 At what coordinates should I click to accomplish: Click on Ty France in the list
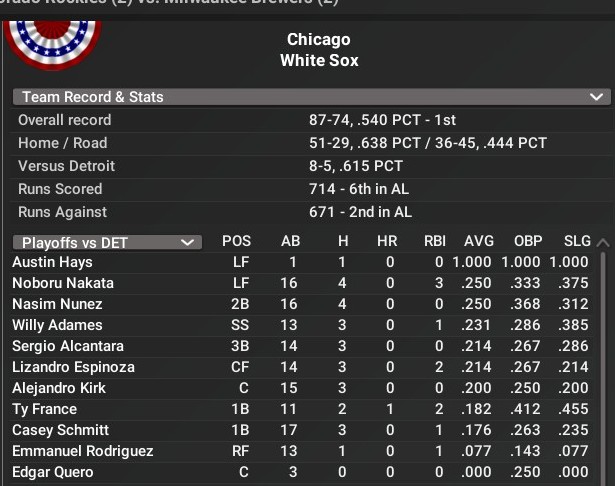(45, 409)
